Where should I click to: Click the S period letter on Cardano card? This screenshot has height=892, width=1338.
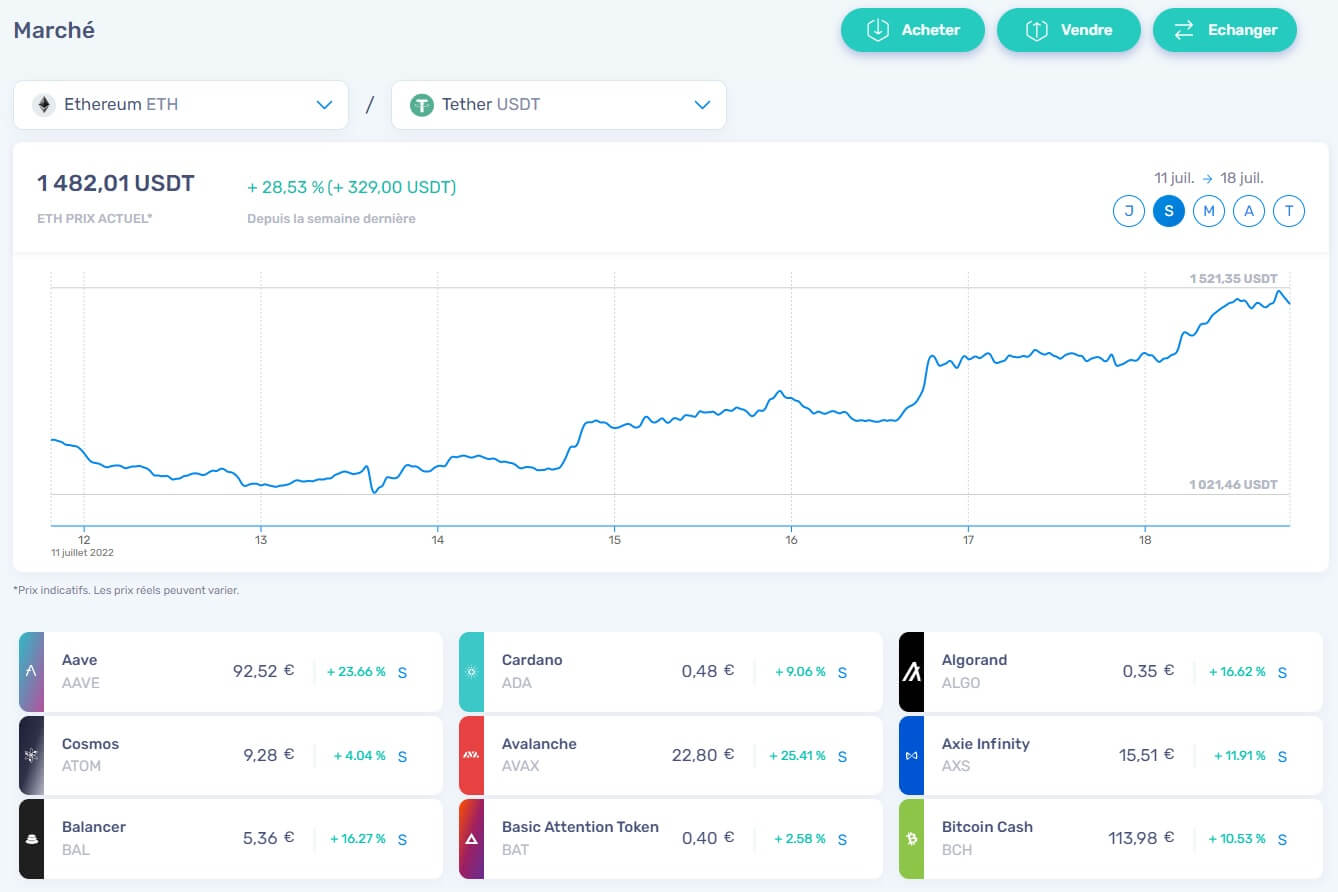pos(842,672)
